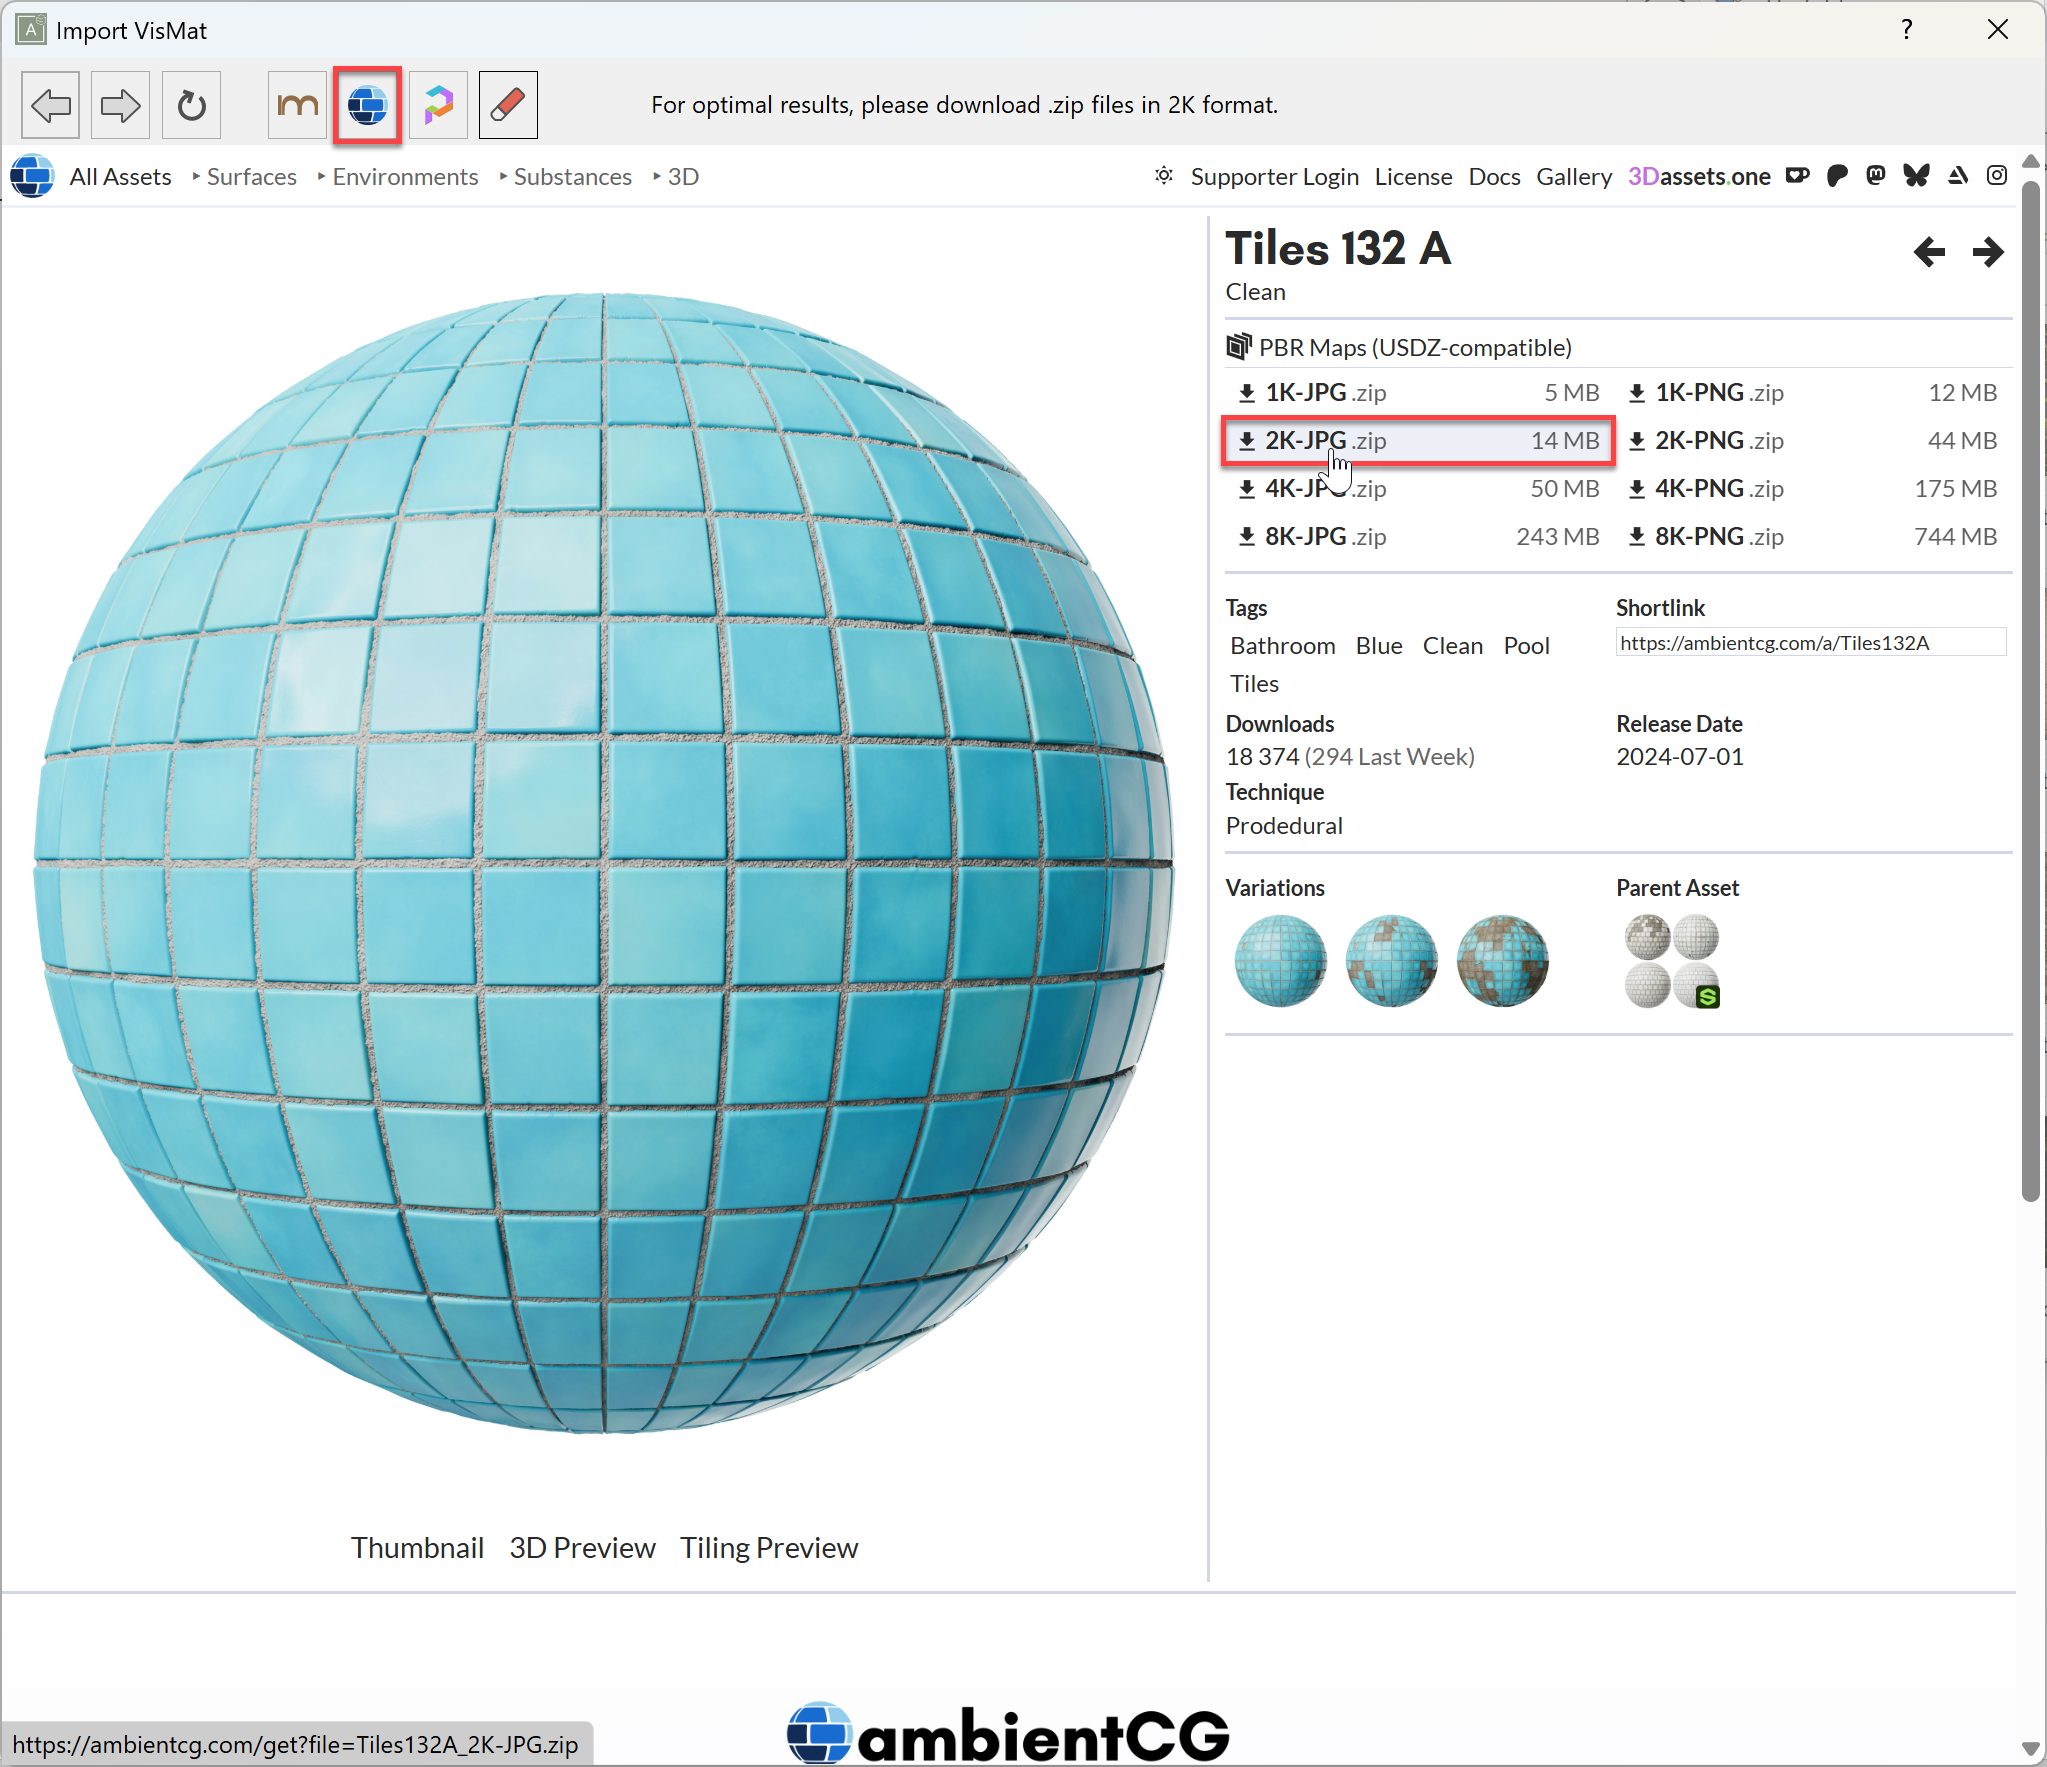
Task: Click the Shortlink URL field
Action: point(1810,643)
